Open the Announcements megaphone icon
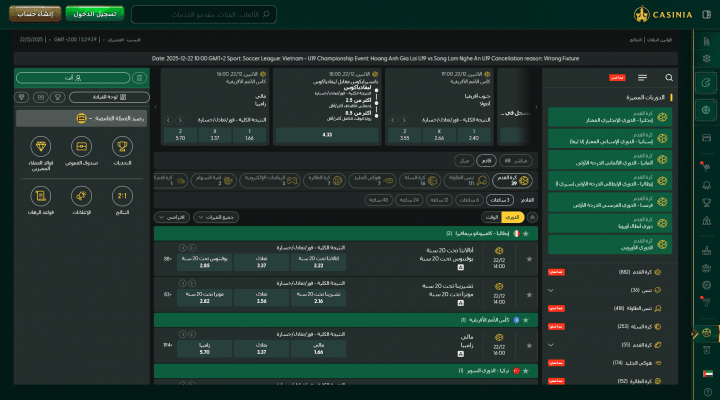The image size is (720, 400). 82,197
